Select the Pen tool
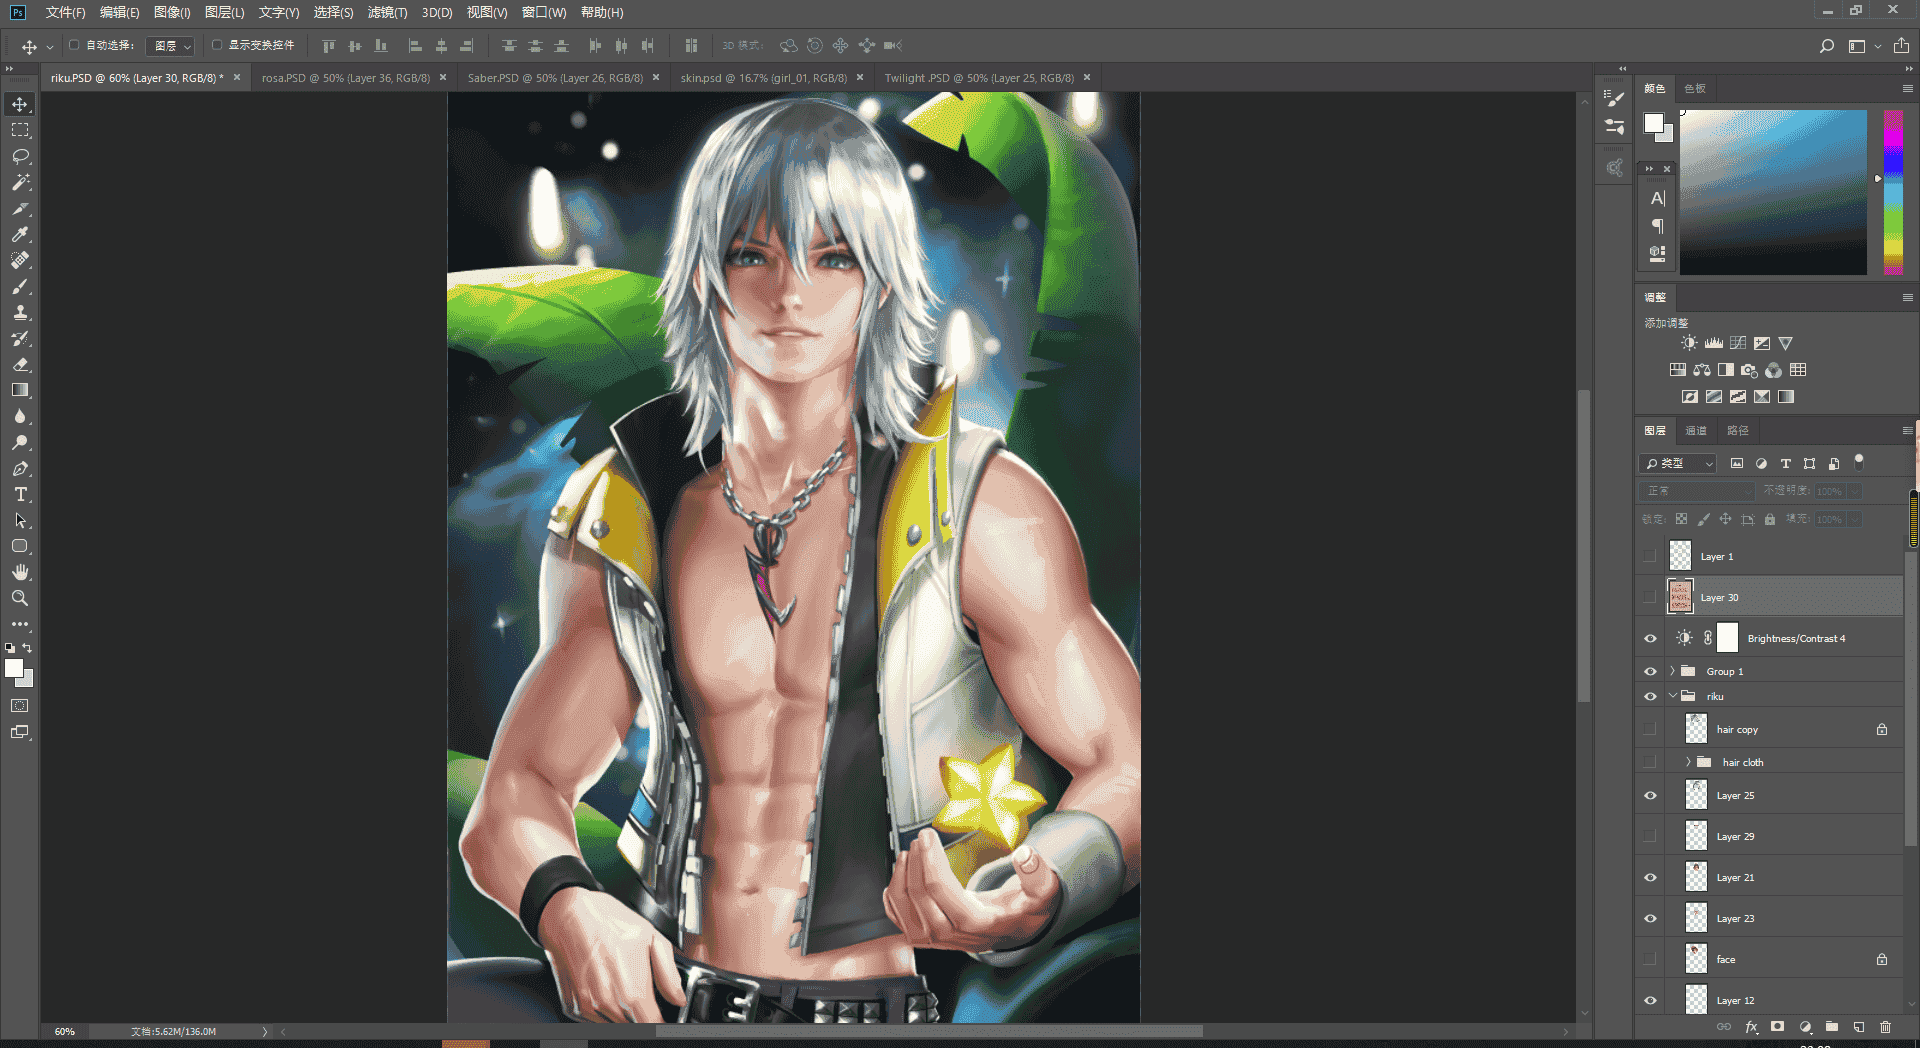Screen dimensions: 1920x1048 click(x=20, y=469)
